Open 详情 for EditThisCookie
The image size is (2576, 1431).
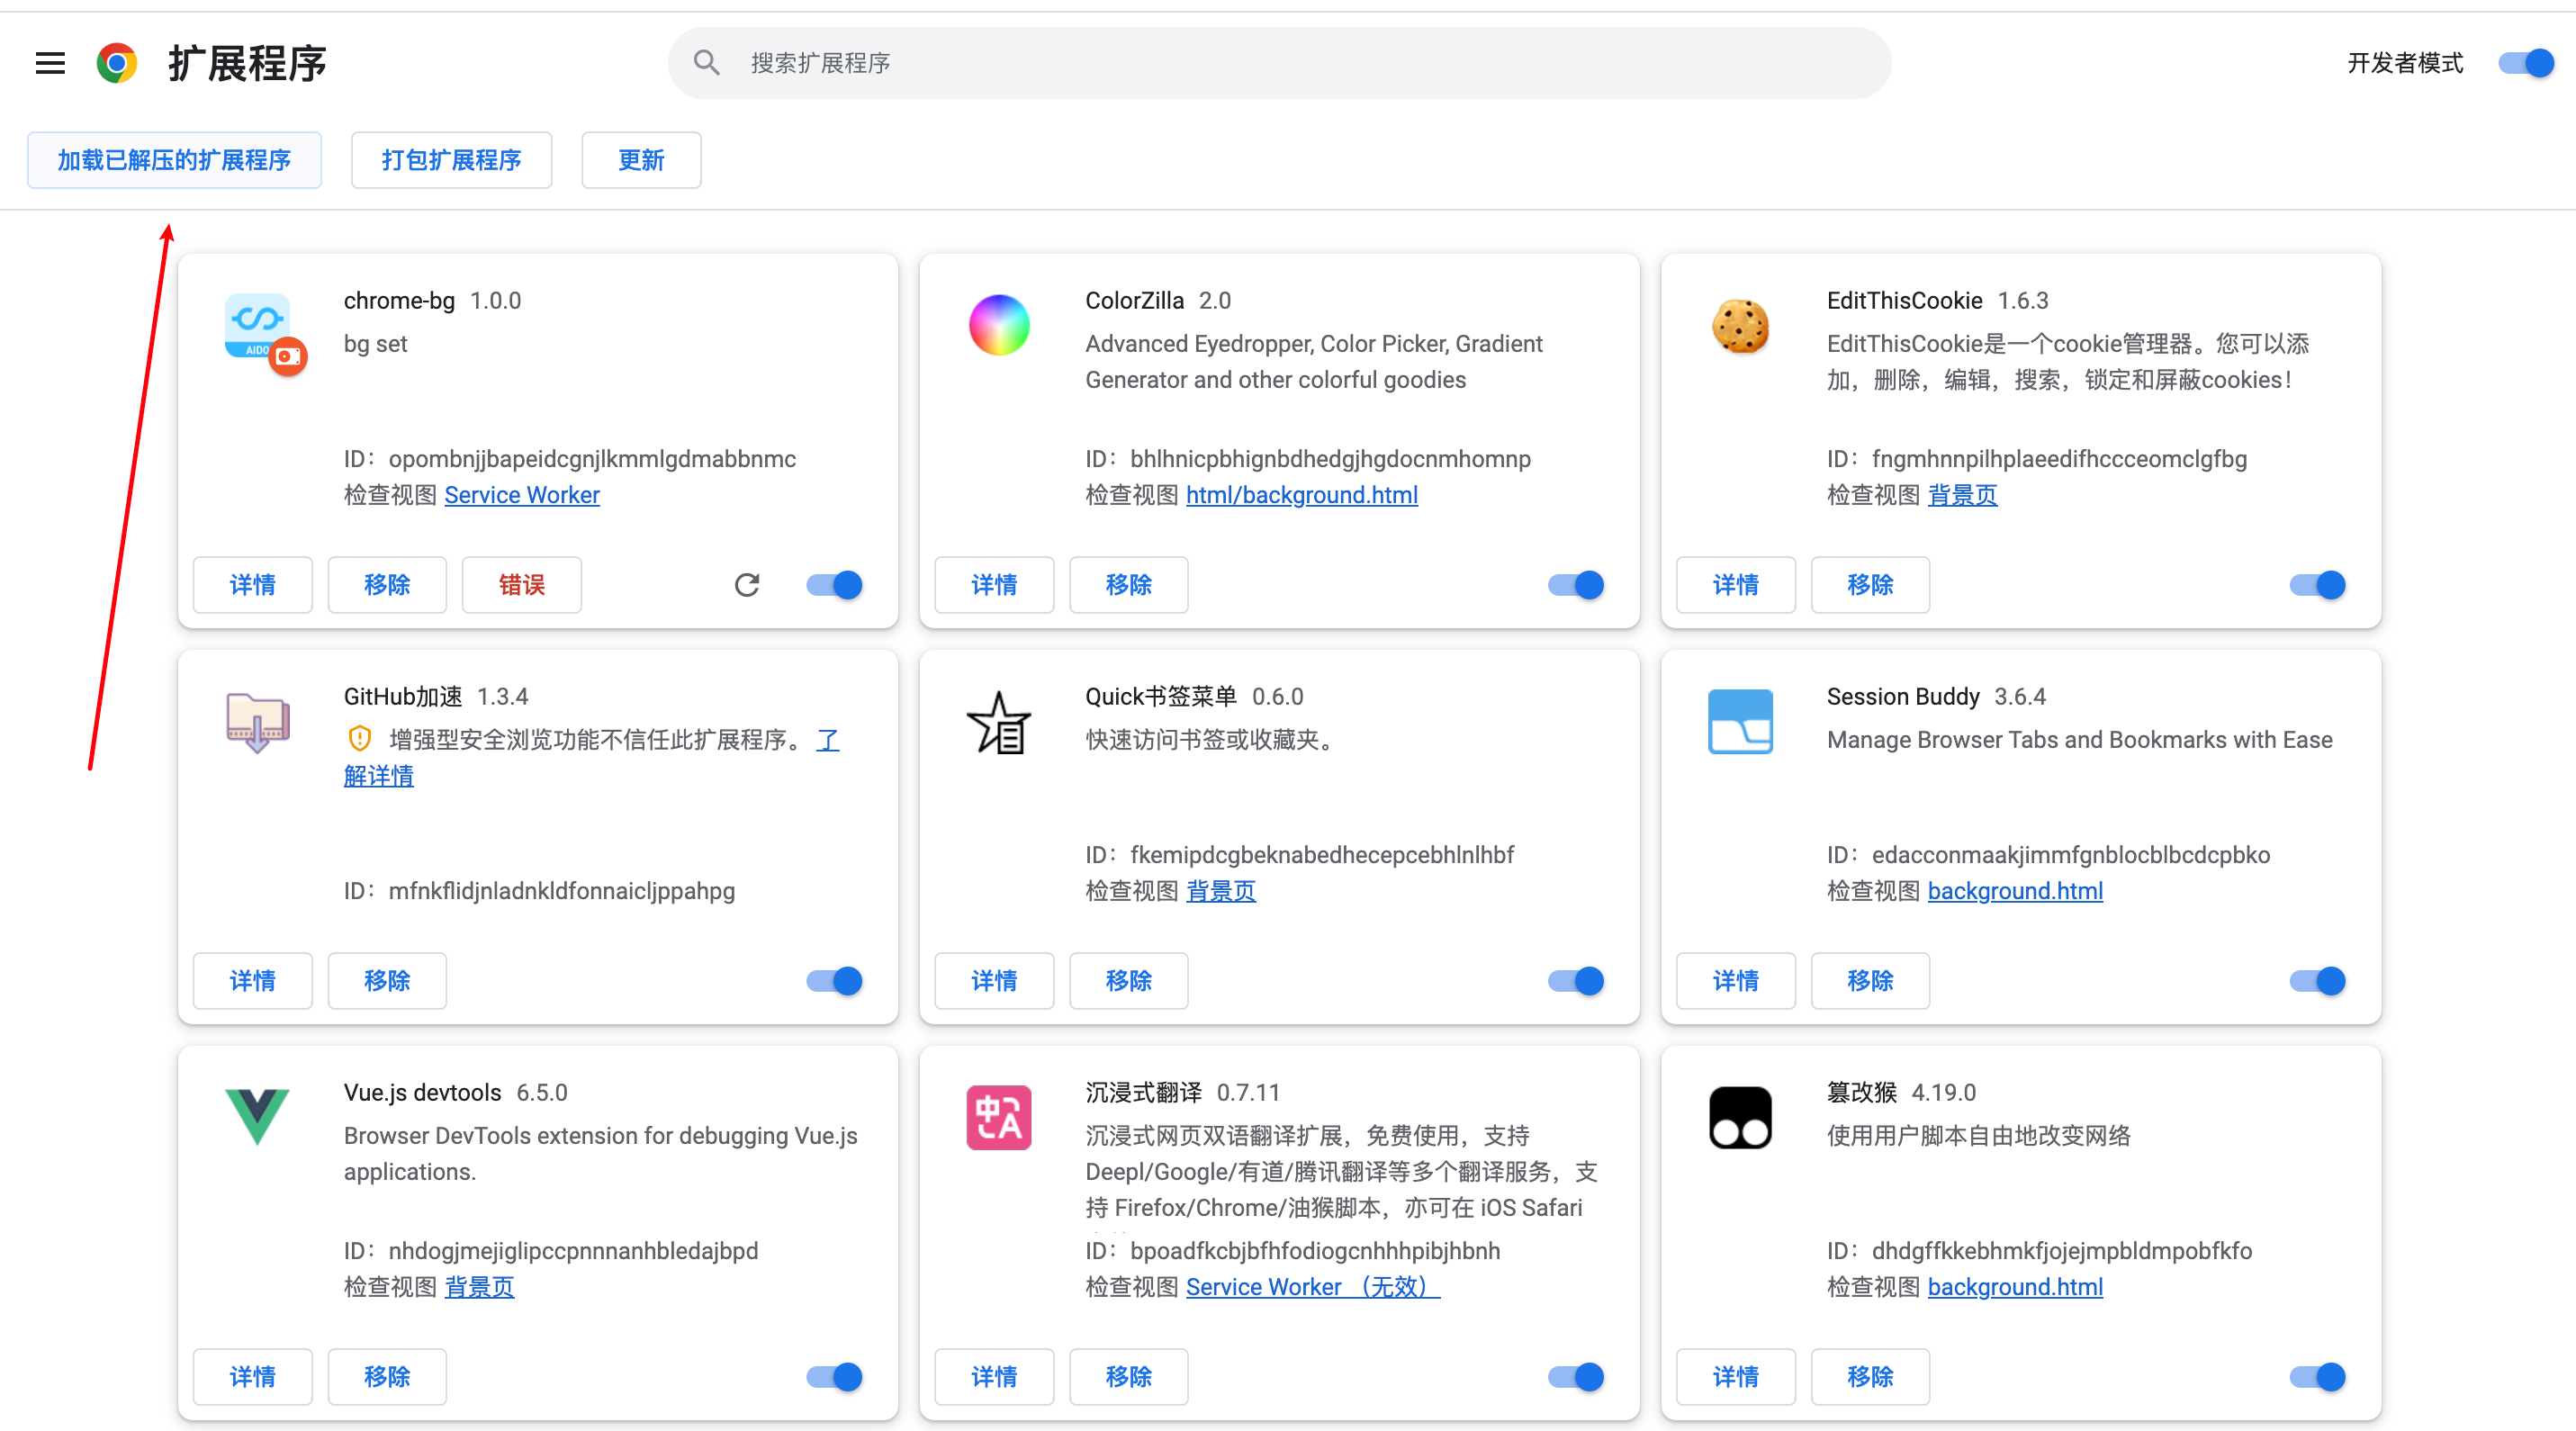click(1735, 585)
